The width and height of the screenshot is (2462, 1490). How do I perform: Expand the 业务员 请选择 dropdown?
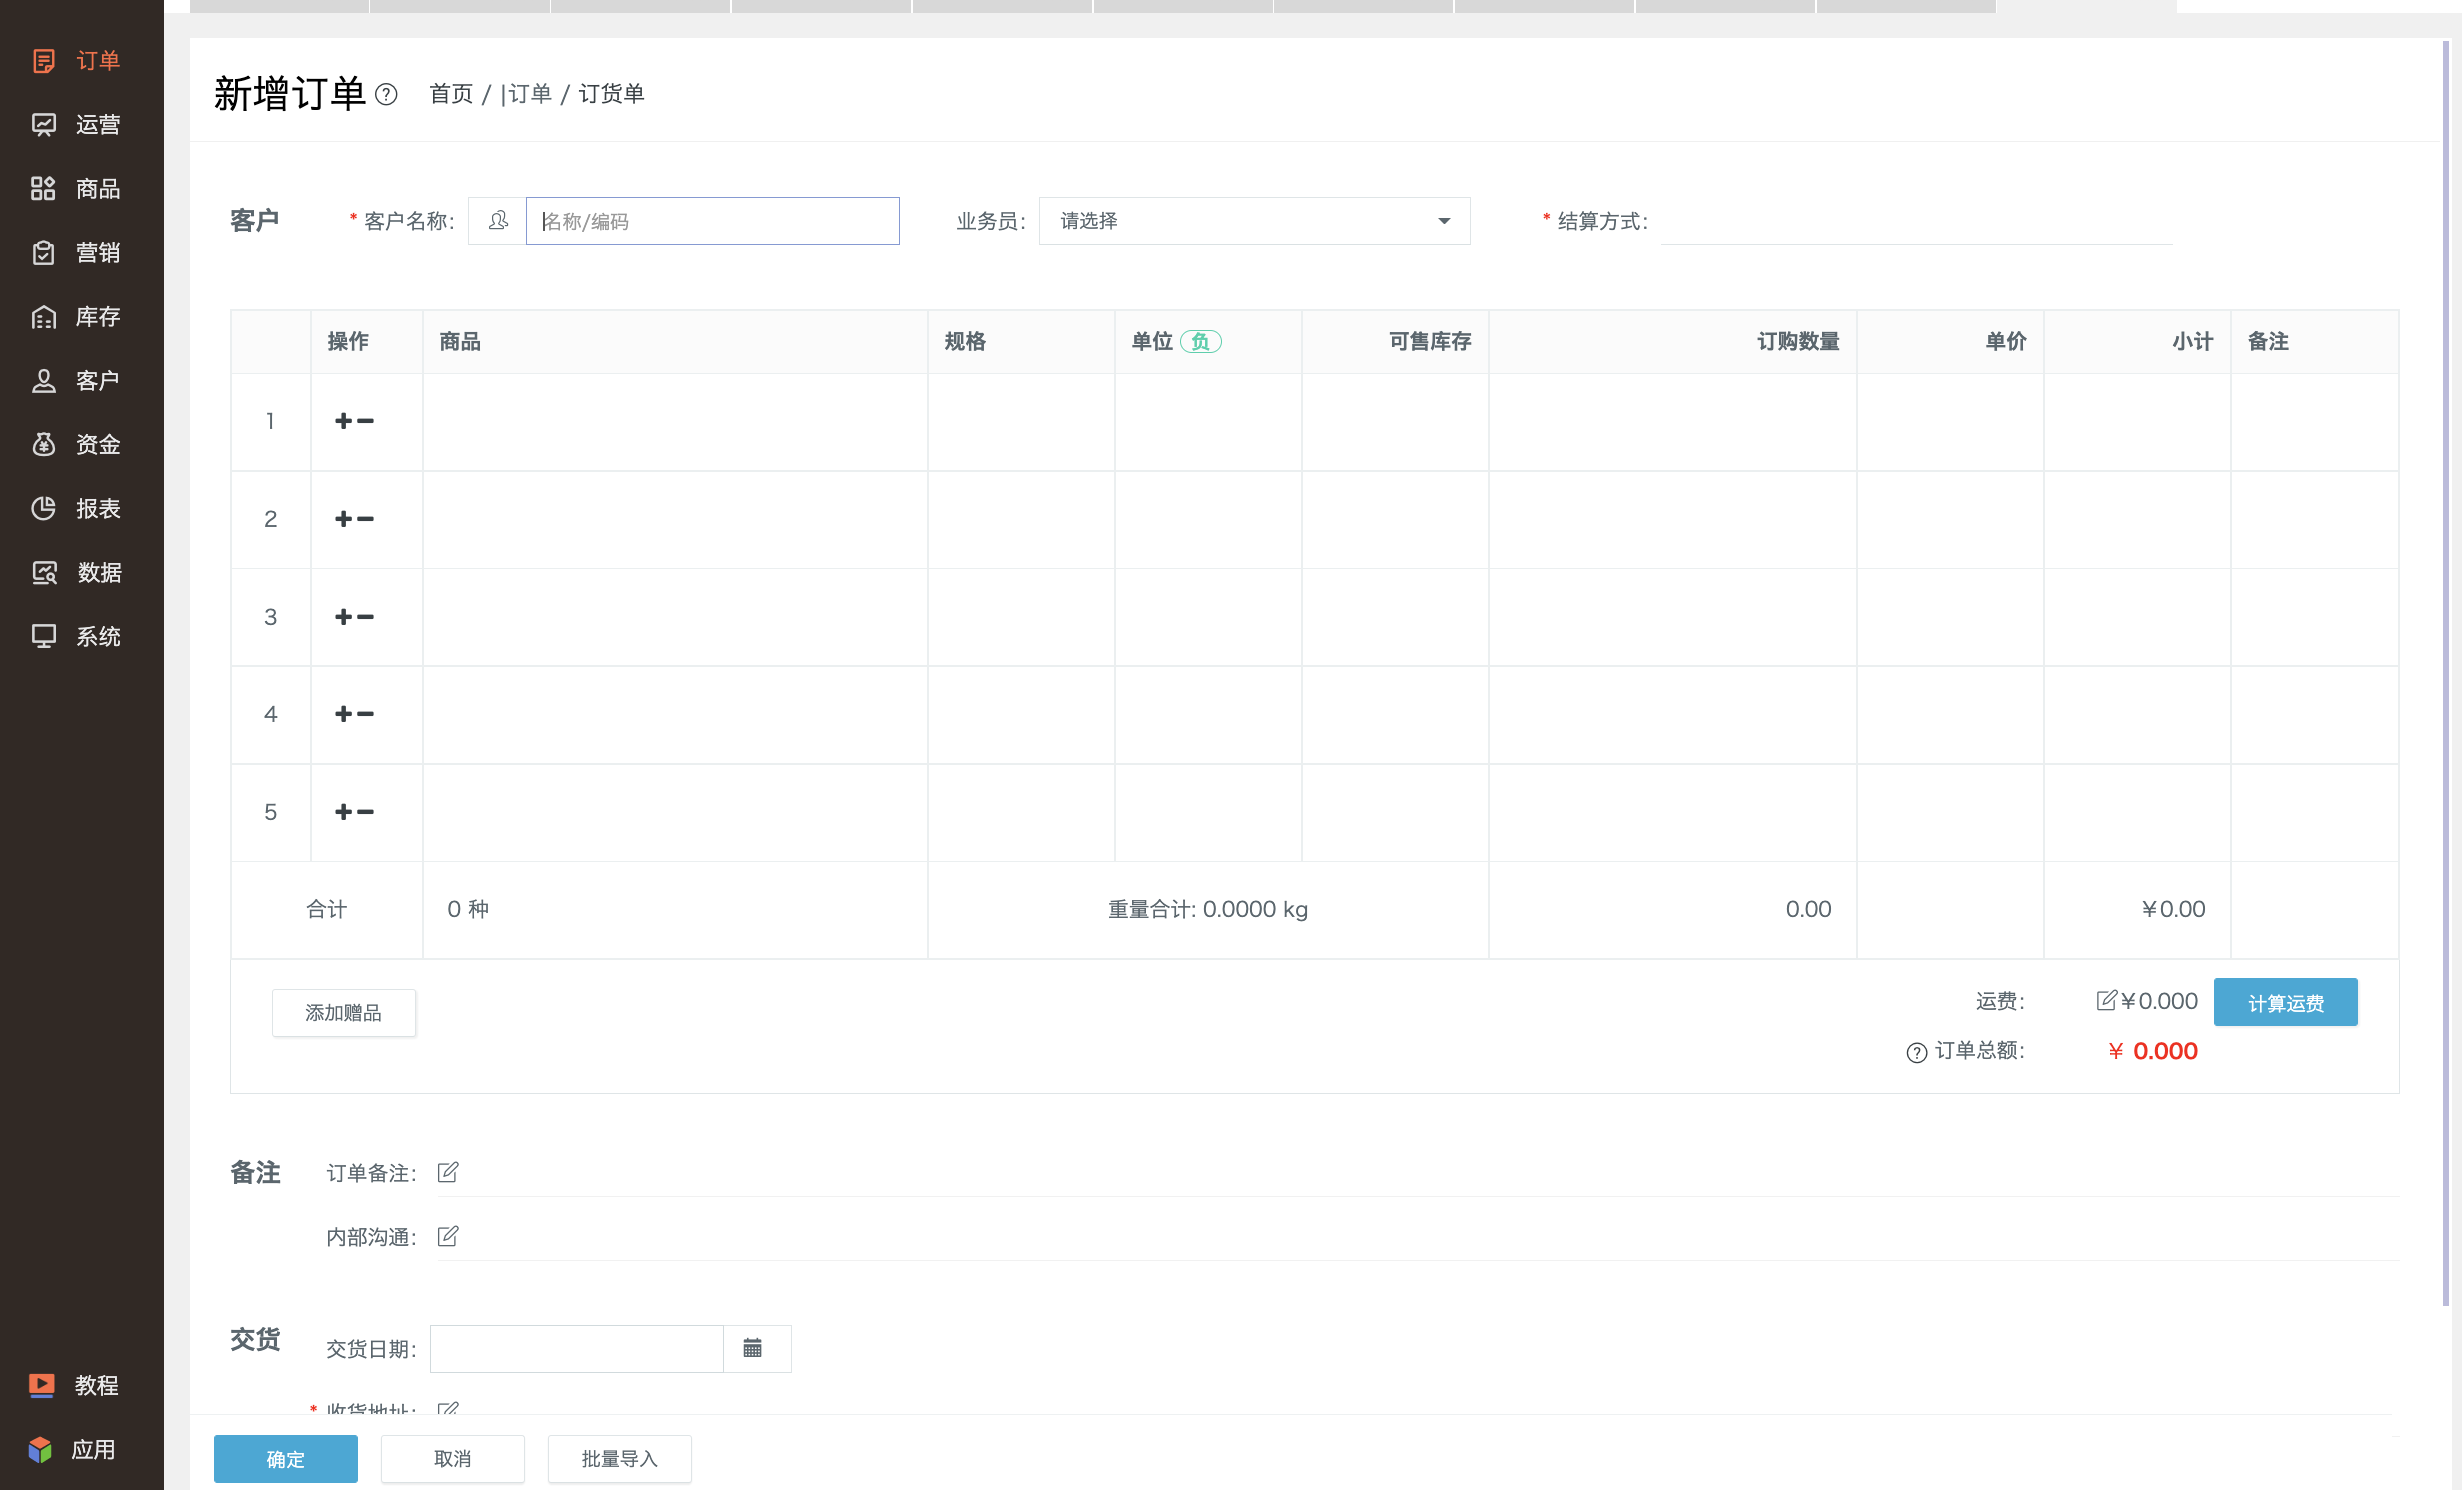[1255, 221]
